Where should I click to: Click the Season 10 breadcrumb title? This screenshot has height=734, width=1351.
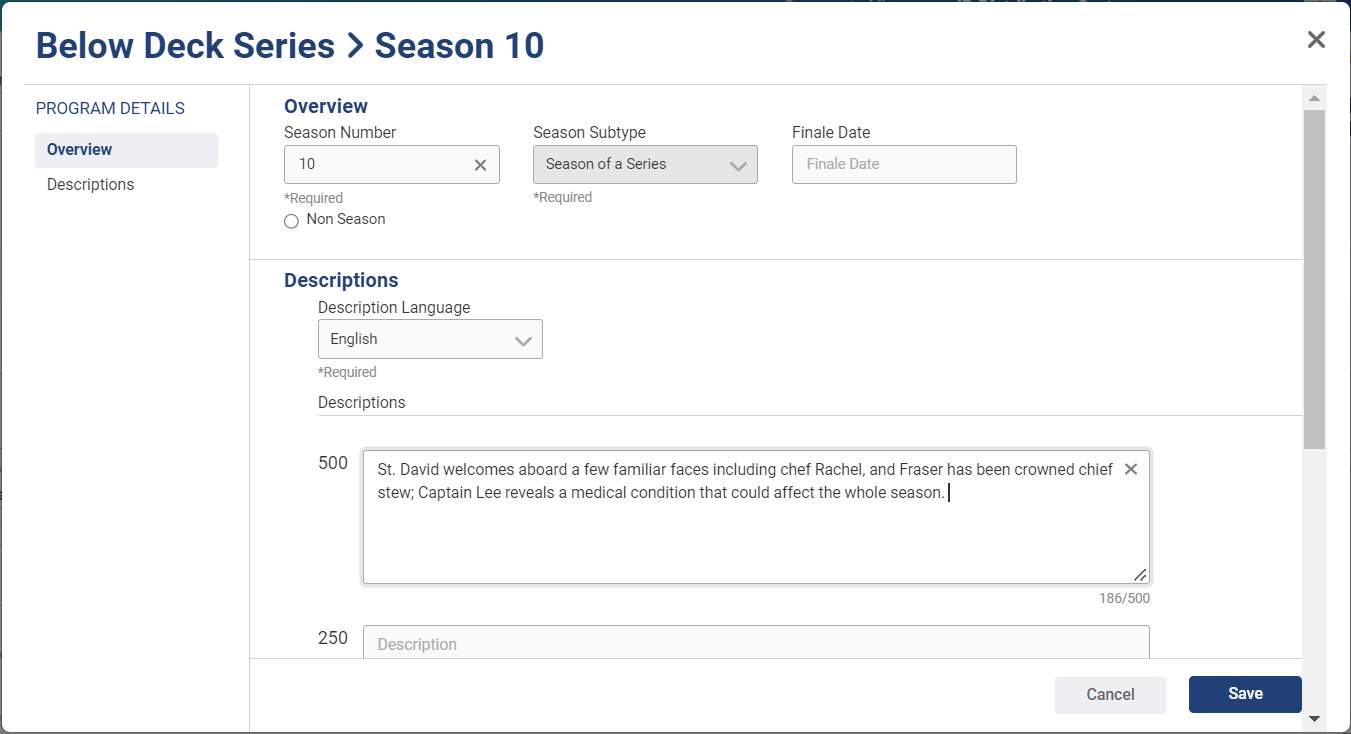[x=459, y=46]
